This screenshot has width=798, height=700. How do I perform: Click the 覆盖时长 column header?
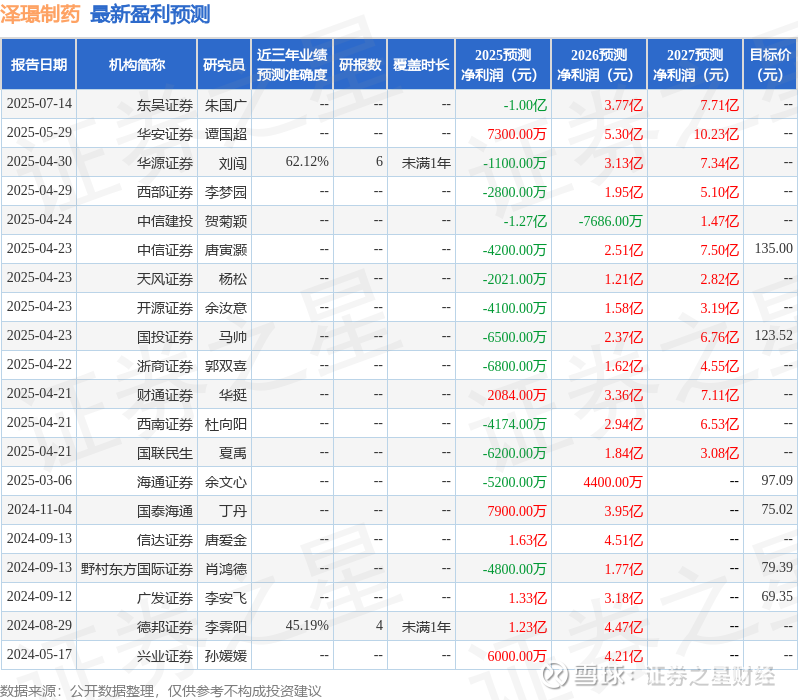[x=421, y=65]
